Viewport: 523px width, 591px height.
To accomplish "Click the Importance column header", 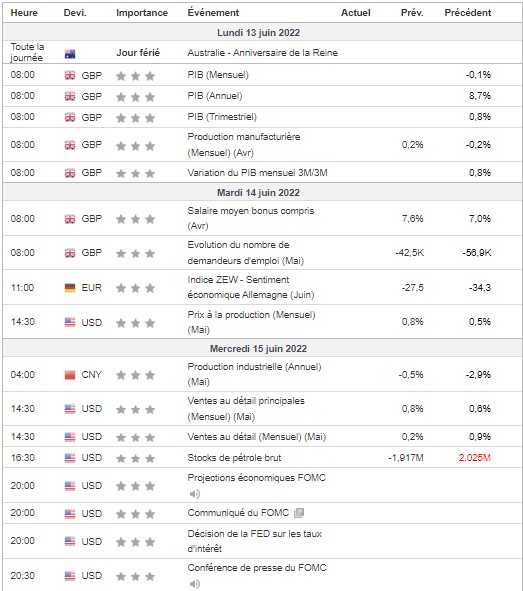I will click(x=142, y=13).
